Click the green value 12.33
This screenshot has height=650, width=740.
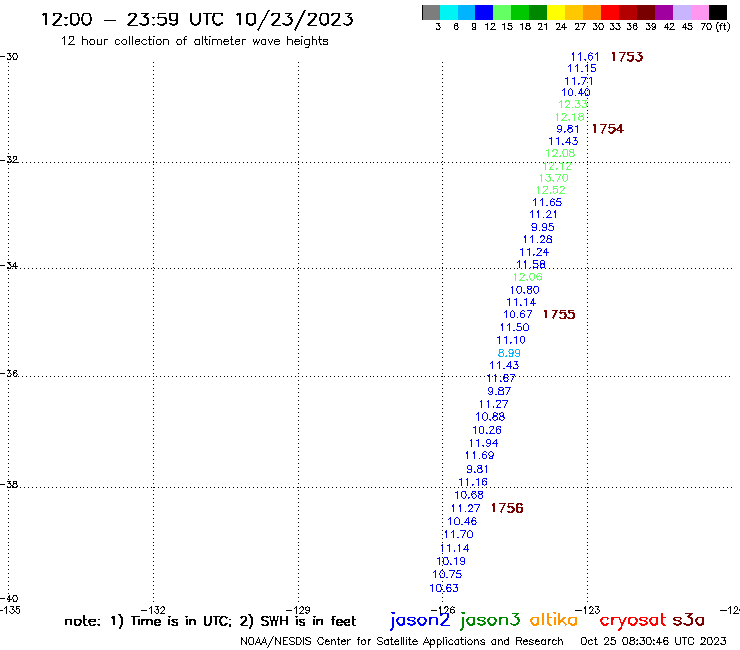[x=573, y=104]
